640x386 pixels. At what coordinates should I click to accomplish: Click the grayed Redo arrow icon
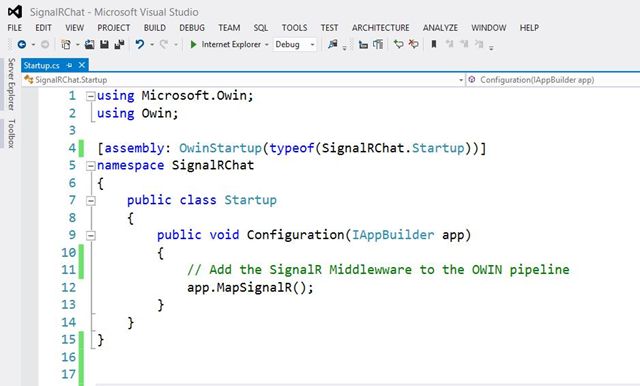click(164, 44)
